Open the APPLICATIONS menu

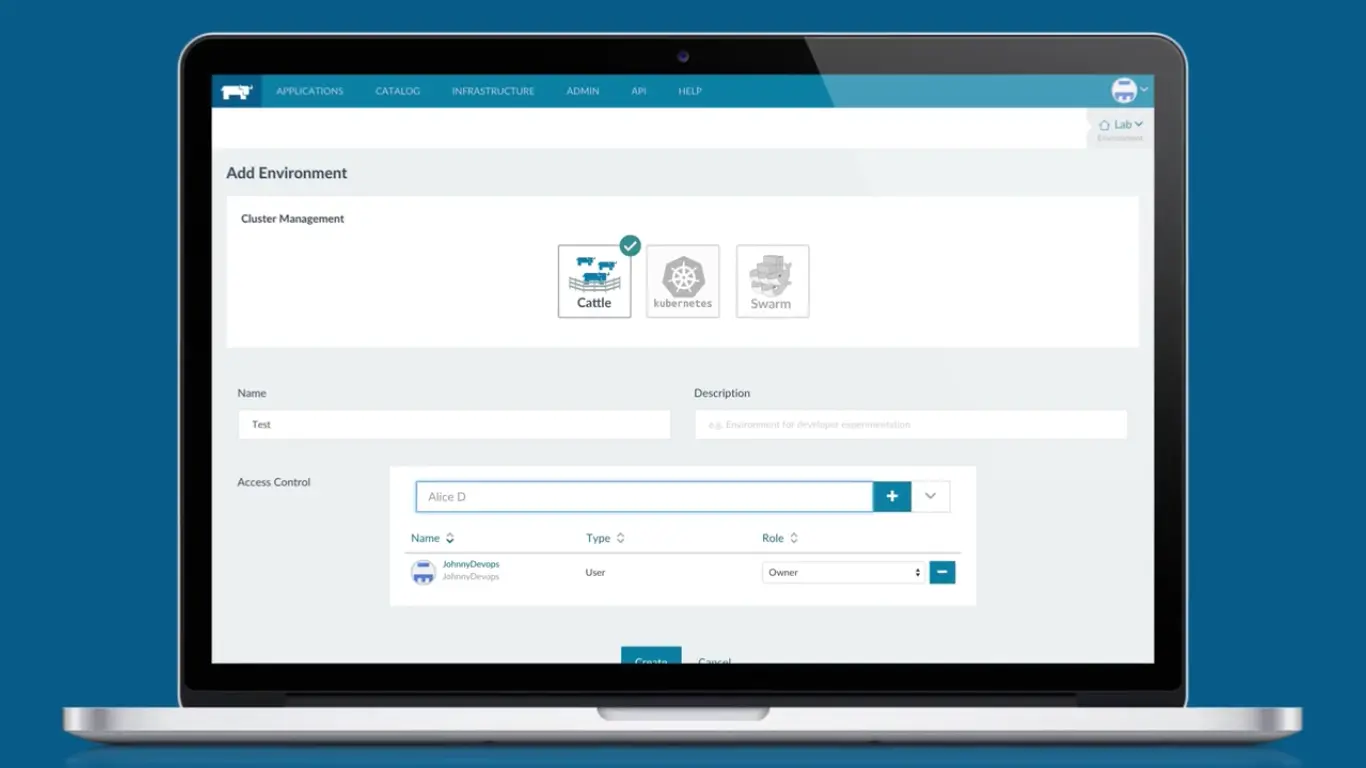point(309,91)
